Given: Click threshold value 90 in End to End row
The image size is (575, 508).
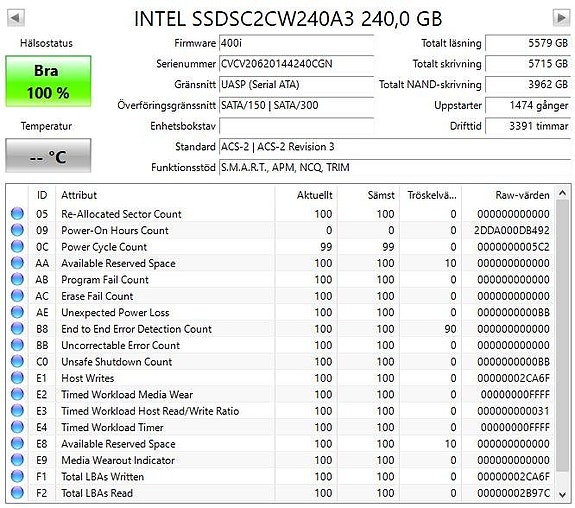Looking at the screenshot, I should [x=450, y=329].
